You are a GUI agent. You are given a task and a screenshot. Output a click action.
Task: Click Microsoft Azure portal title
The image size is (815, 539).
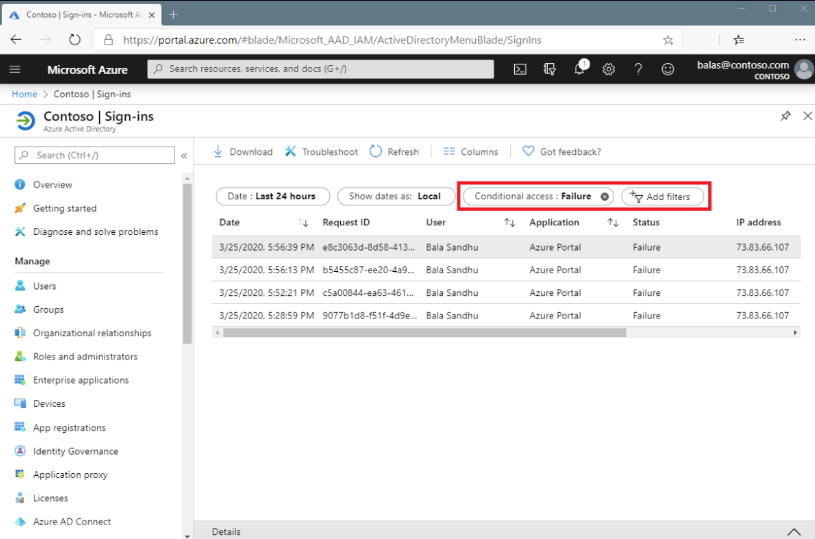87,70
